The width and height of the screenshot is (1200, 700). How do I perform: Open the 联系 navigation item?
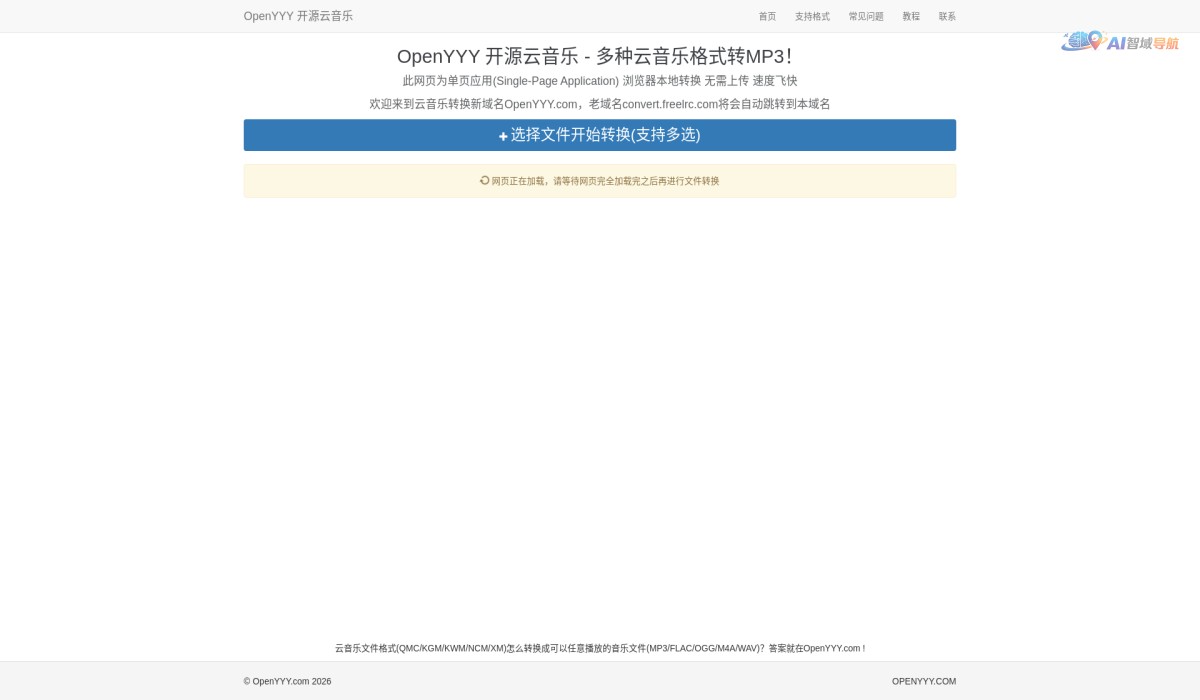click(x=946, y=16)
